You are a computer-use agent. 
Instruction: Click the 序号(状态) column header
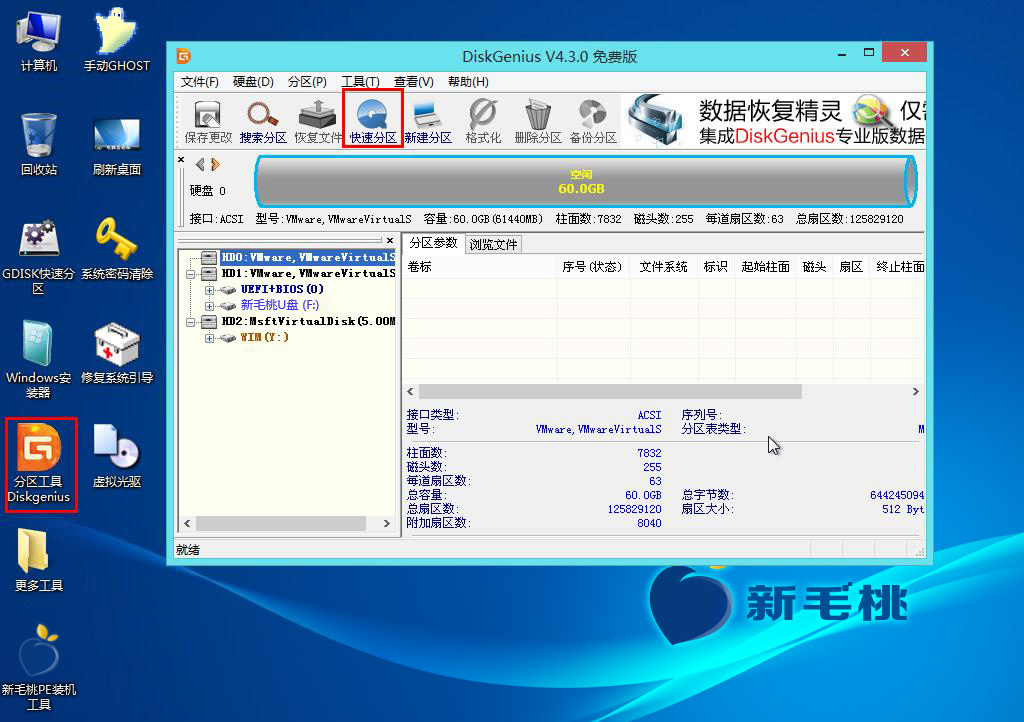click(x=593, y=266)
